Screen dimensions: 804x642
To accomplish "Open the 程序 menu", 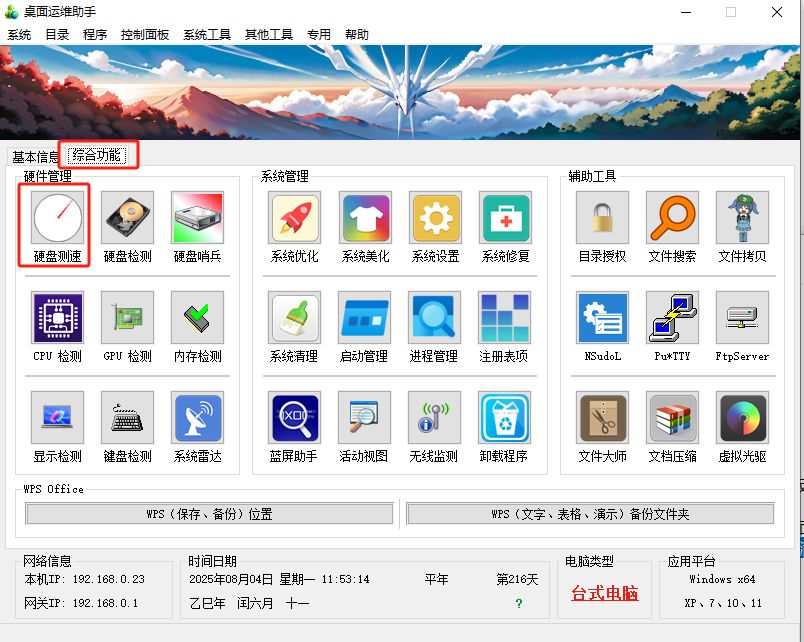I will pyautogui.click(x=95, y=35).
